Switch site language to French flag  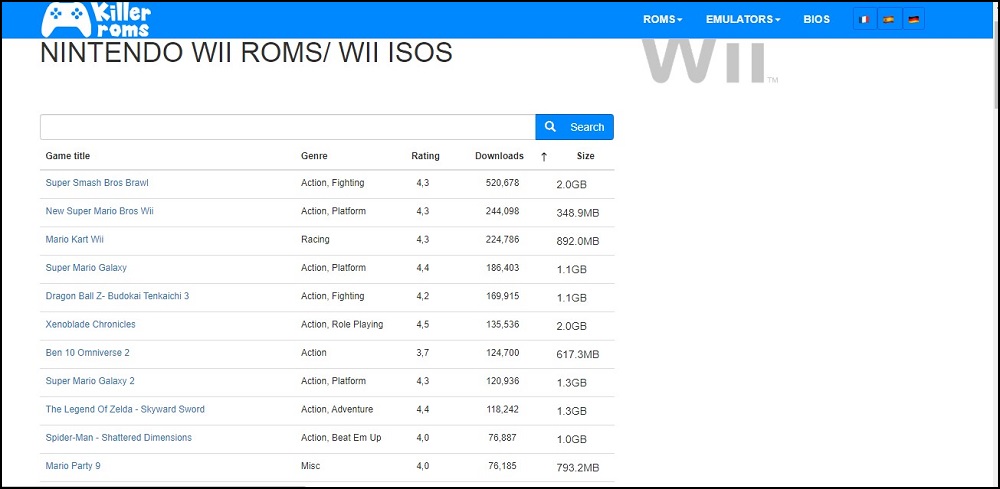(x=864, y=19)
